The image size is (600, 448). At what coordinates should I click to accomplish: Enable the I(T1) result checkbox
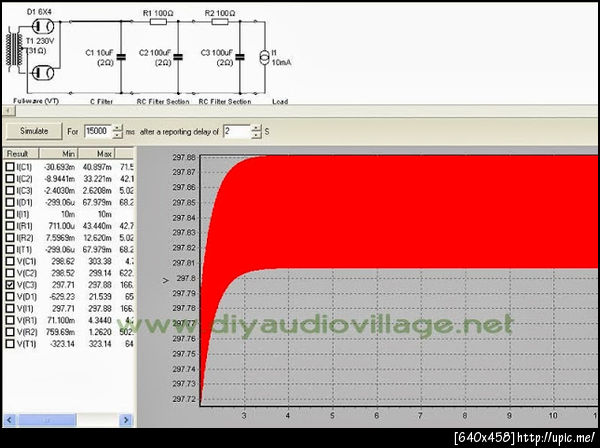pyautogui.click(x=10, y=249)
